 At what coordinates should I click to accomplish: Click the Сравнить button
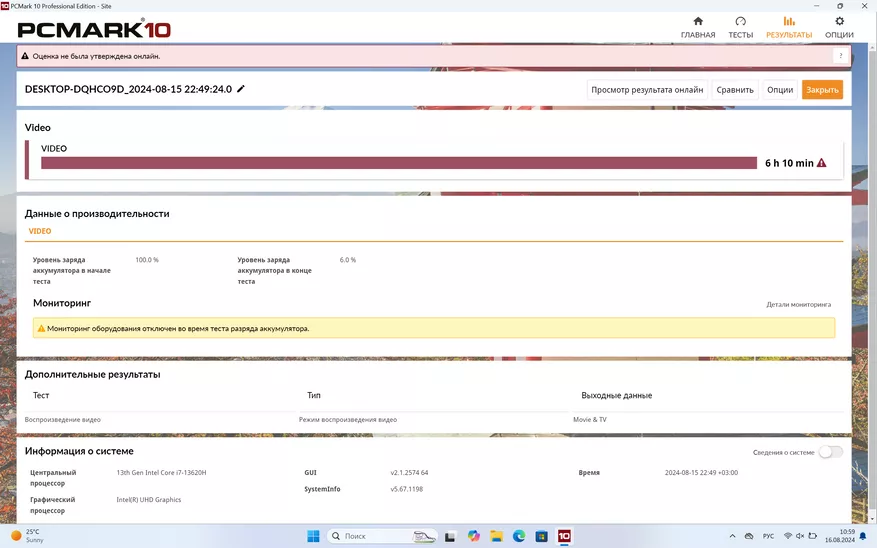coord(735,89)
